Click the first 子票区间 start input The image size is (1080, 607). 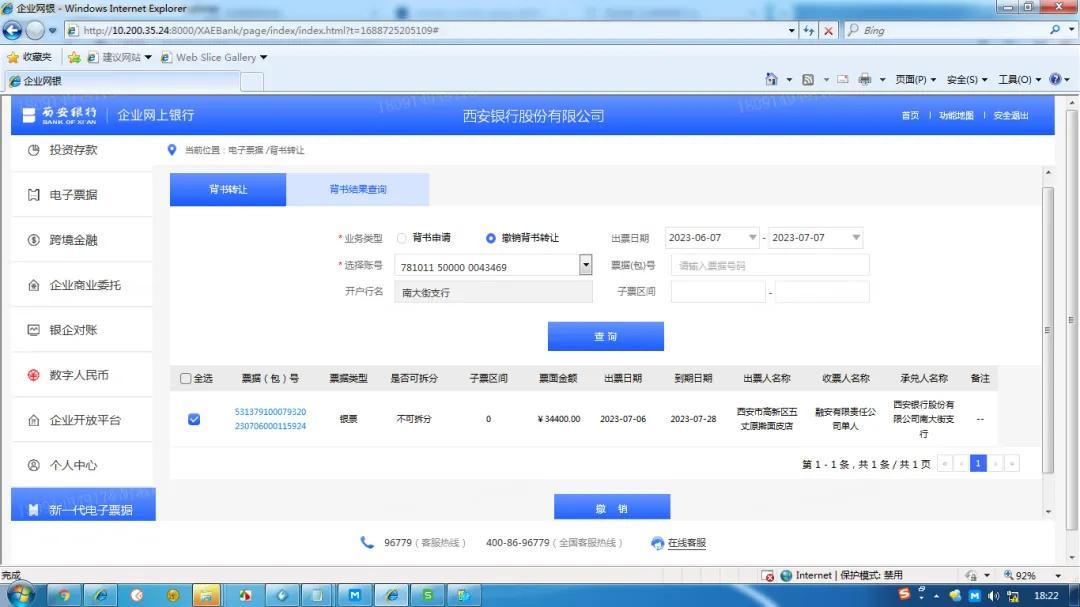[x=718, y=291]
